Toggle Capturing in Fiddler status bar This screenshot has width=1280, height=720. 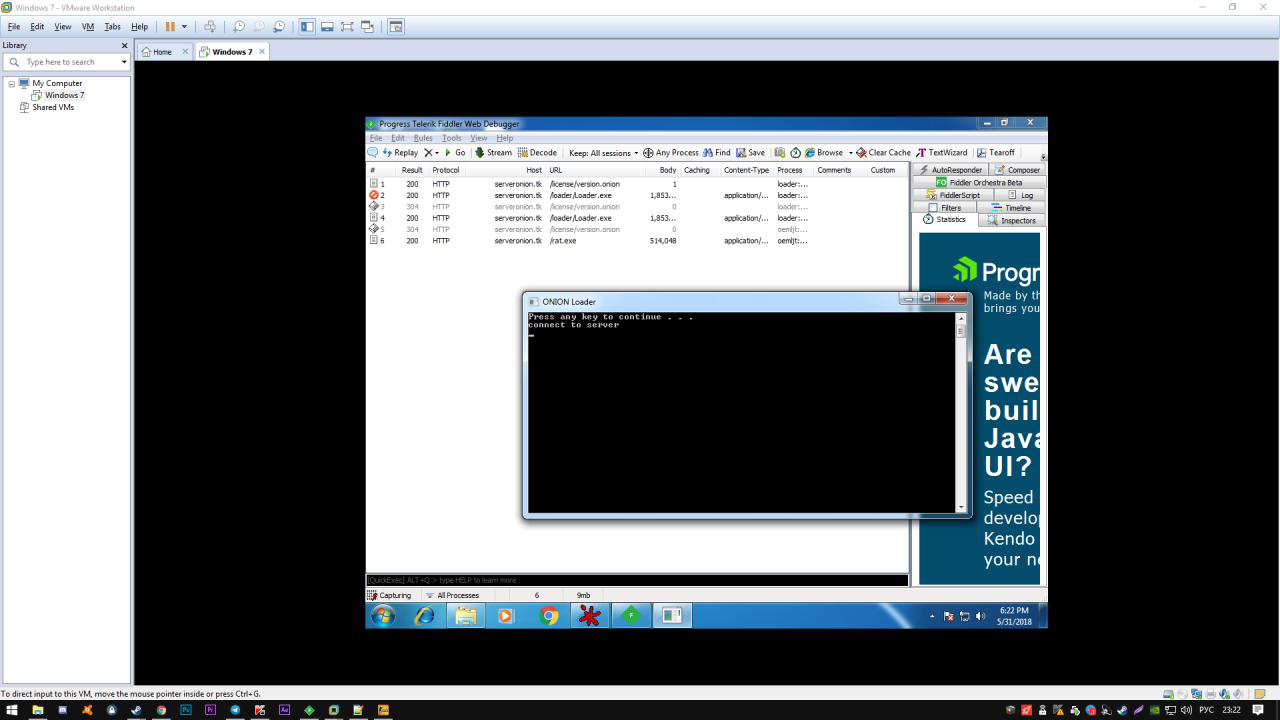point(390,595)
